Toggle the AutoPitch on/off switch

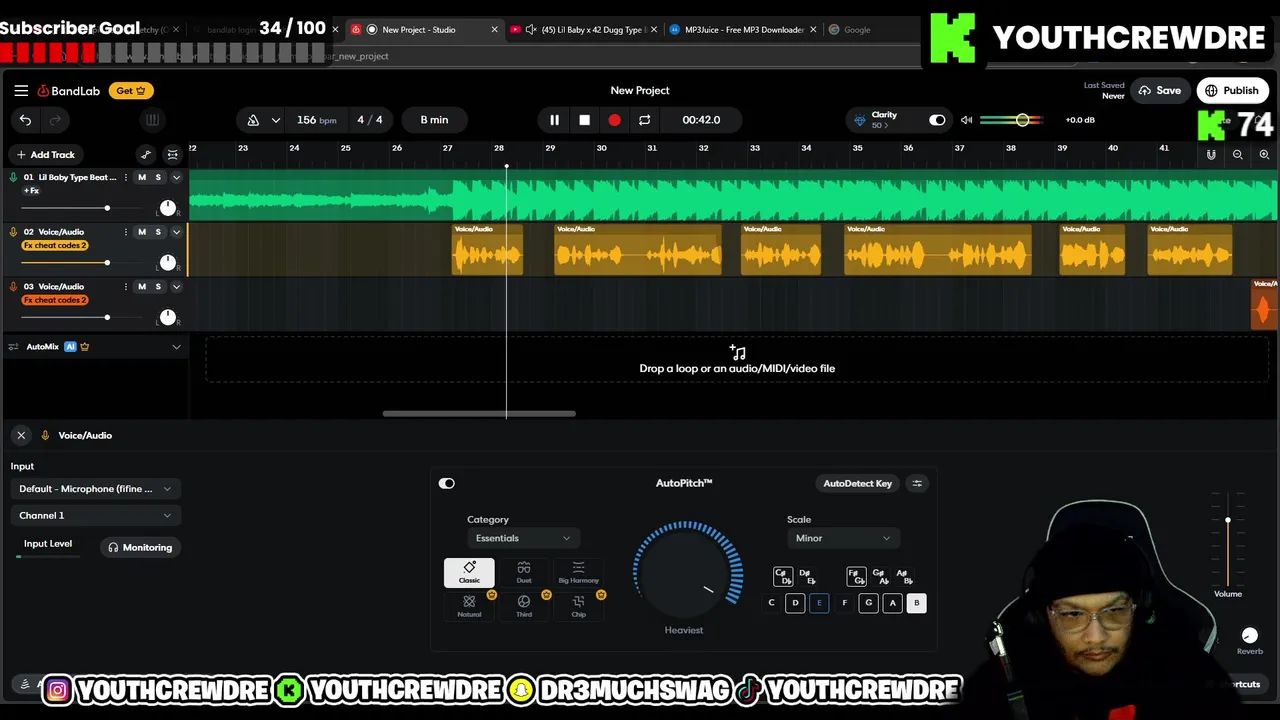446,484
